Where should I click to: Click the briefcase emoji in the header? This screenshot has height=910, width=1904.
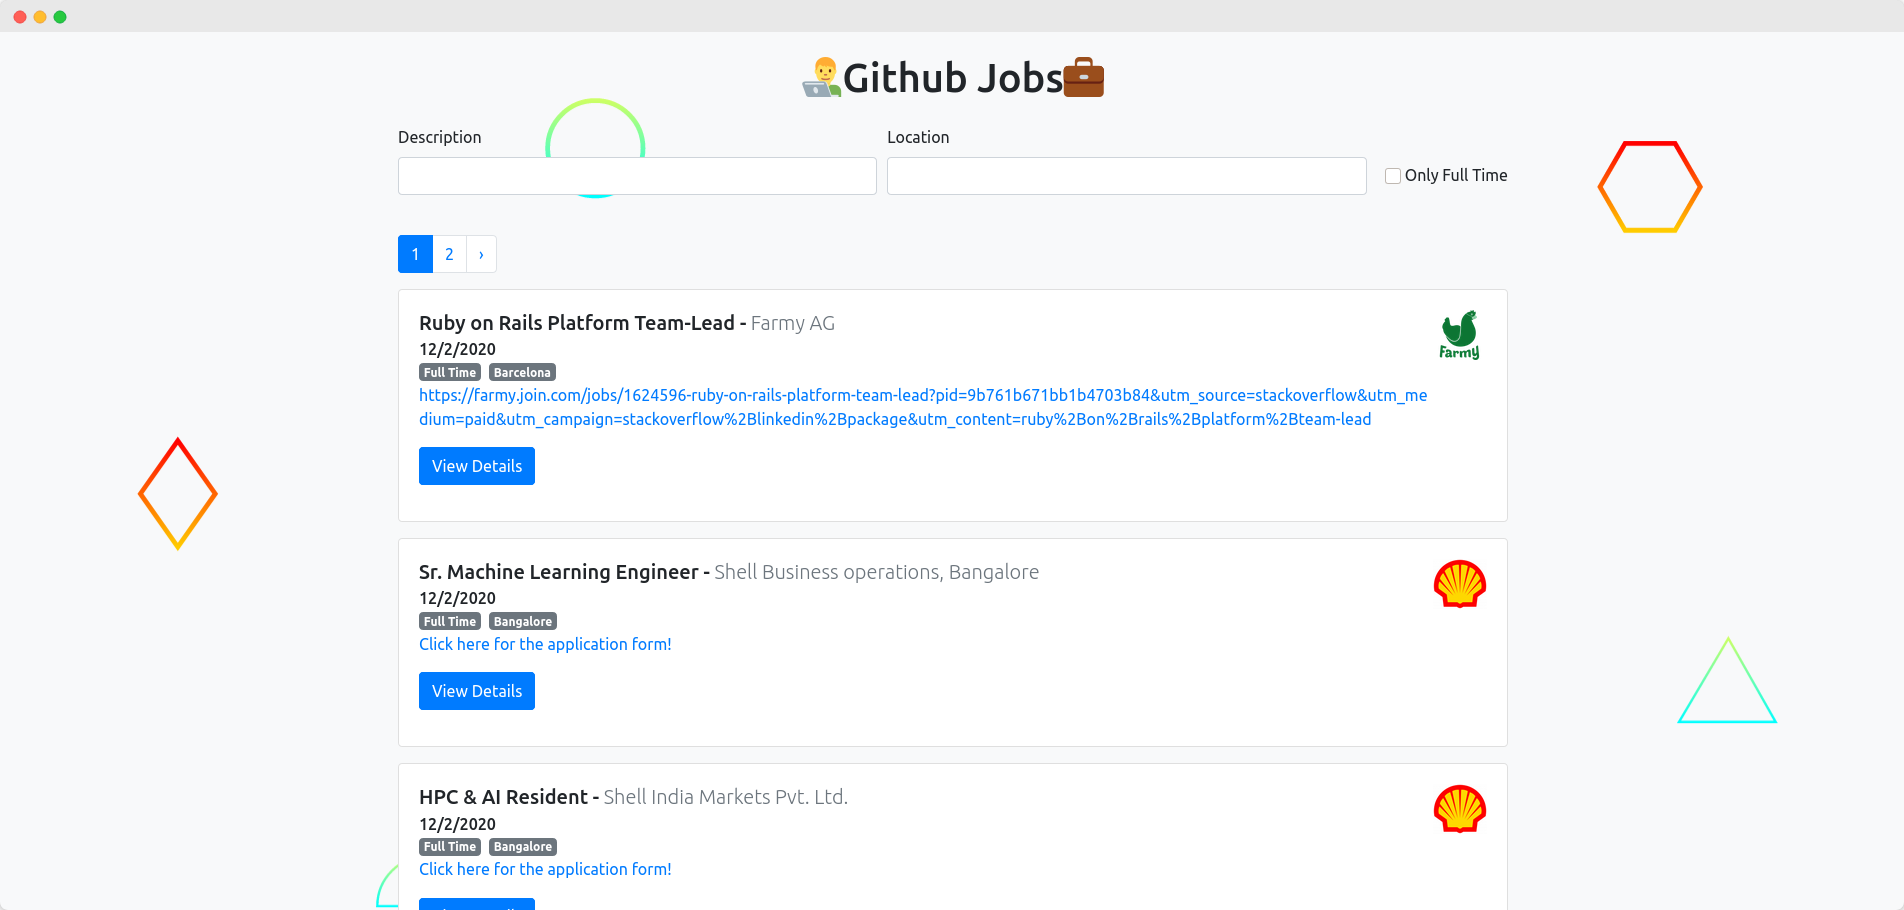pyautogui.click(x=1083, y=77)
